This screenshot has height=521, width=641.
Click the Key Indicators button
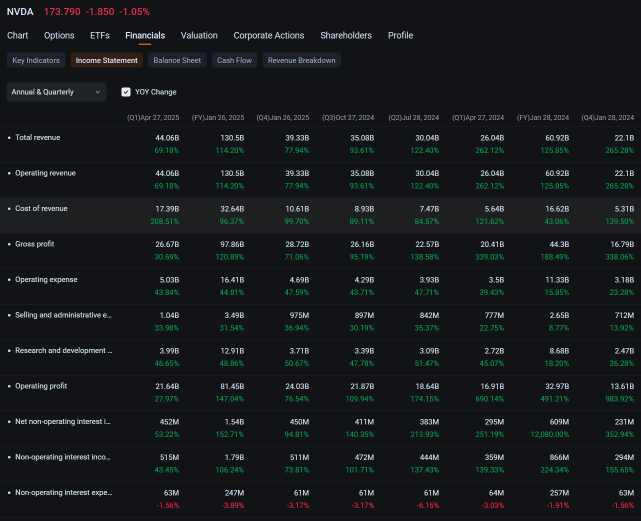36,60
